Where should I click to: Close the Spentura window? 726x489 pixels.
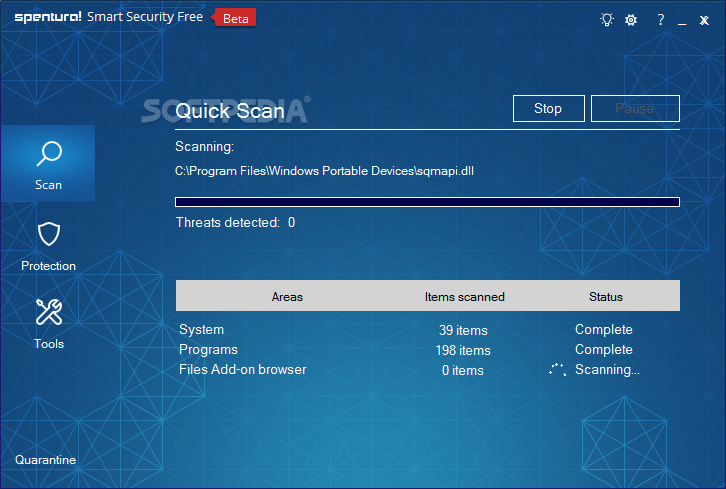point(704,20)
